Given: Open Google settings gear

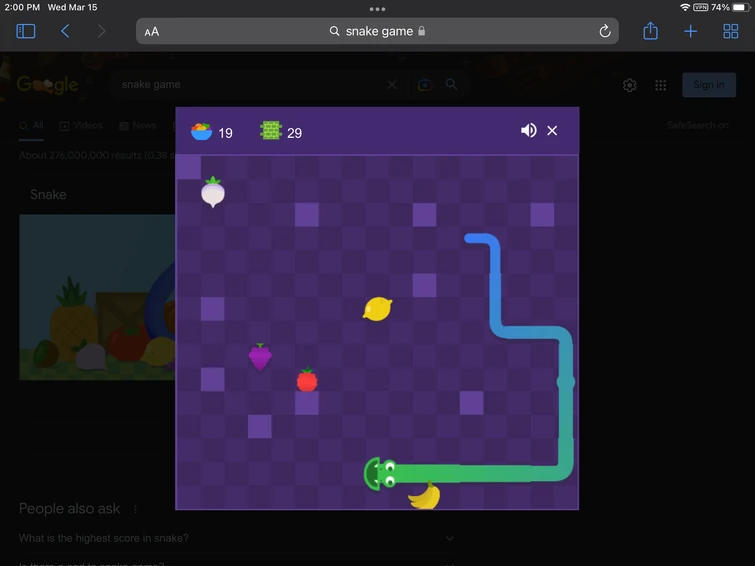Looking at the screenshot, I should (x=629, y=85).
